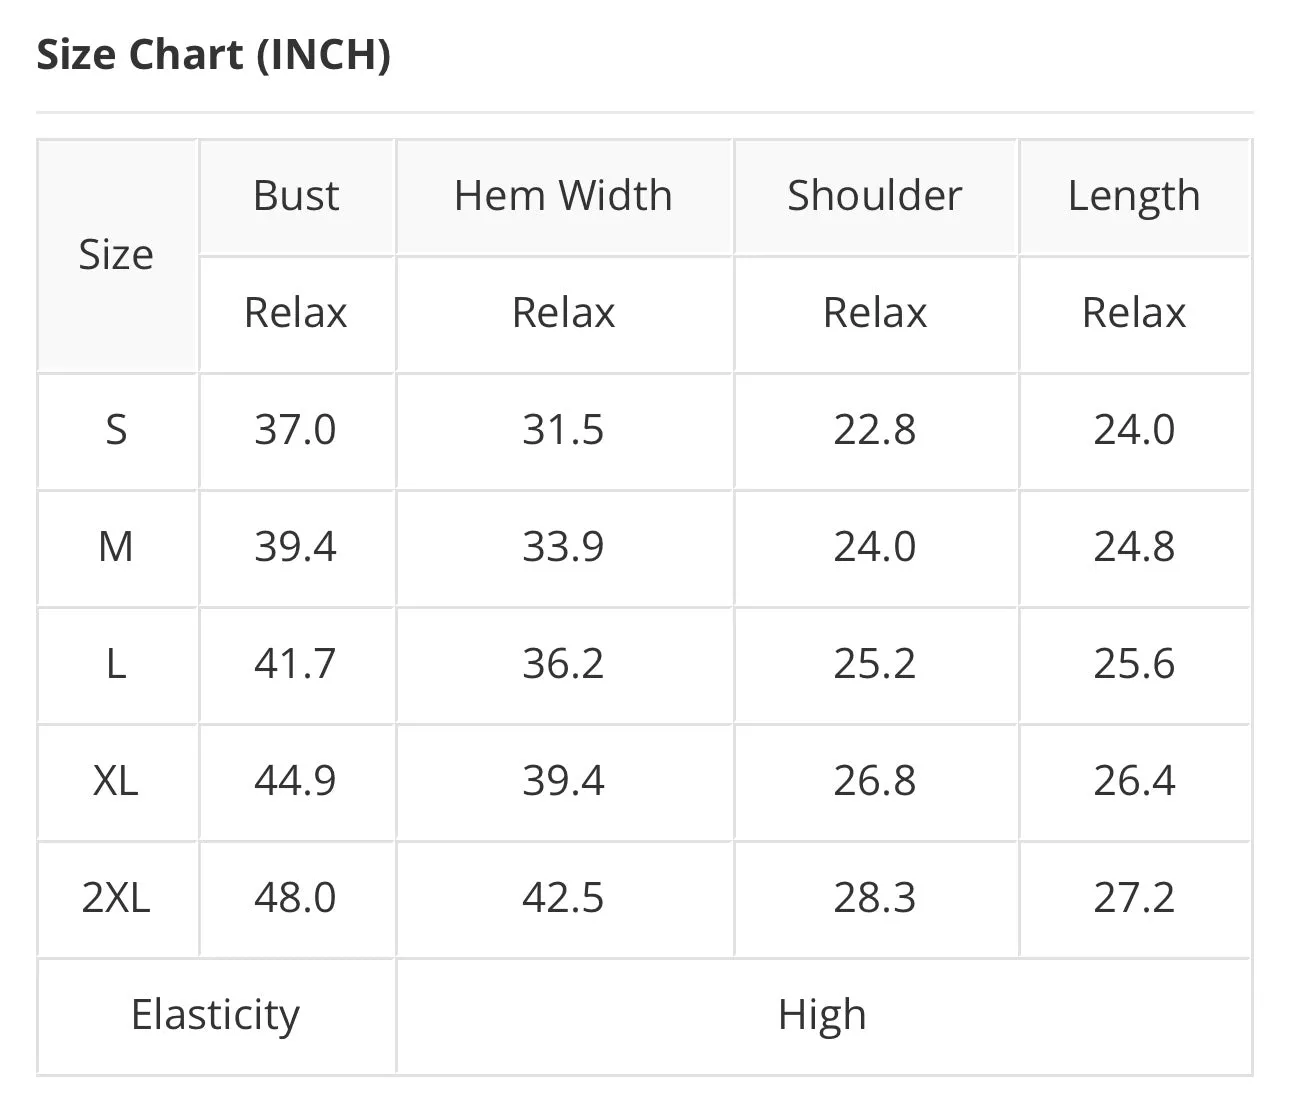Viewport: 1290px width, 1097px height.
Task: Select the High elasticity value
Action: point(822,1016)
